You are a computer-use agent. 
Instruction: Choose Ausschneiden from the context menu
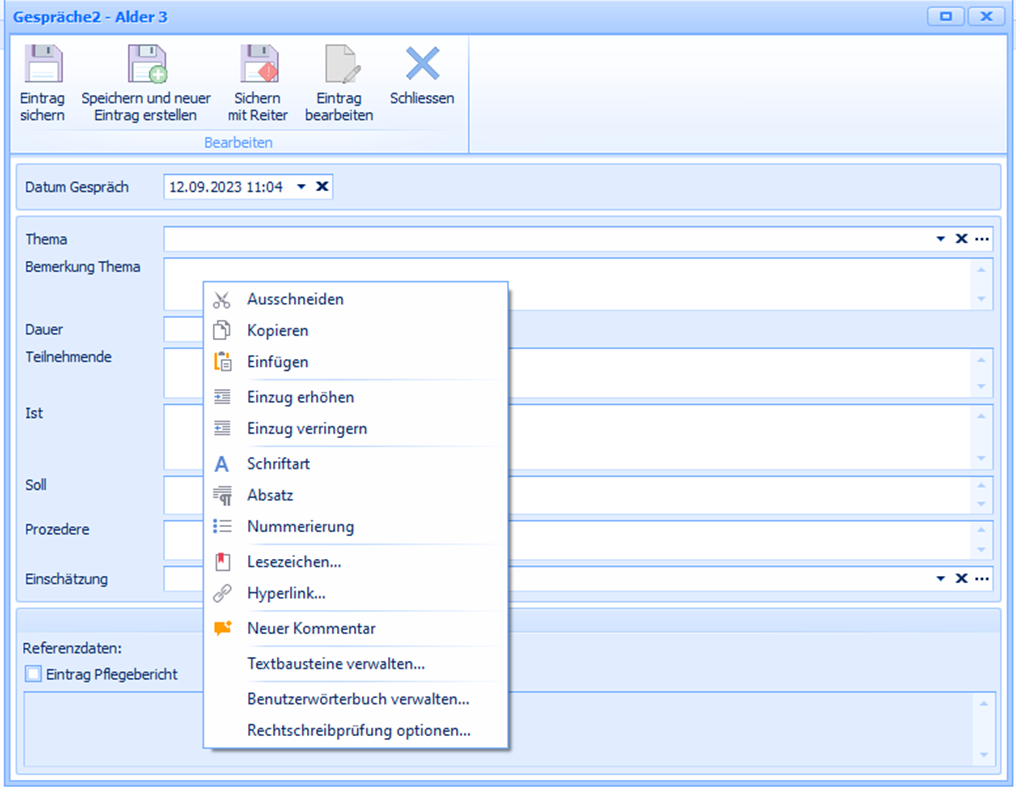295,299
